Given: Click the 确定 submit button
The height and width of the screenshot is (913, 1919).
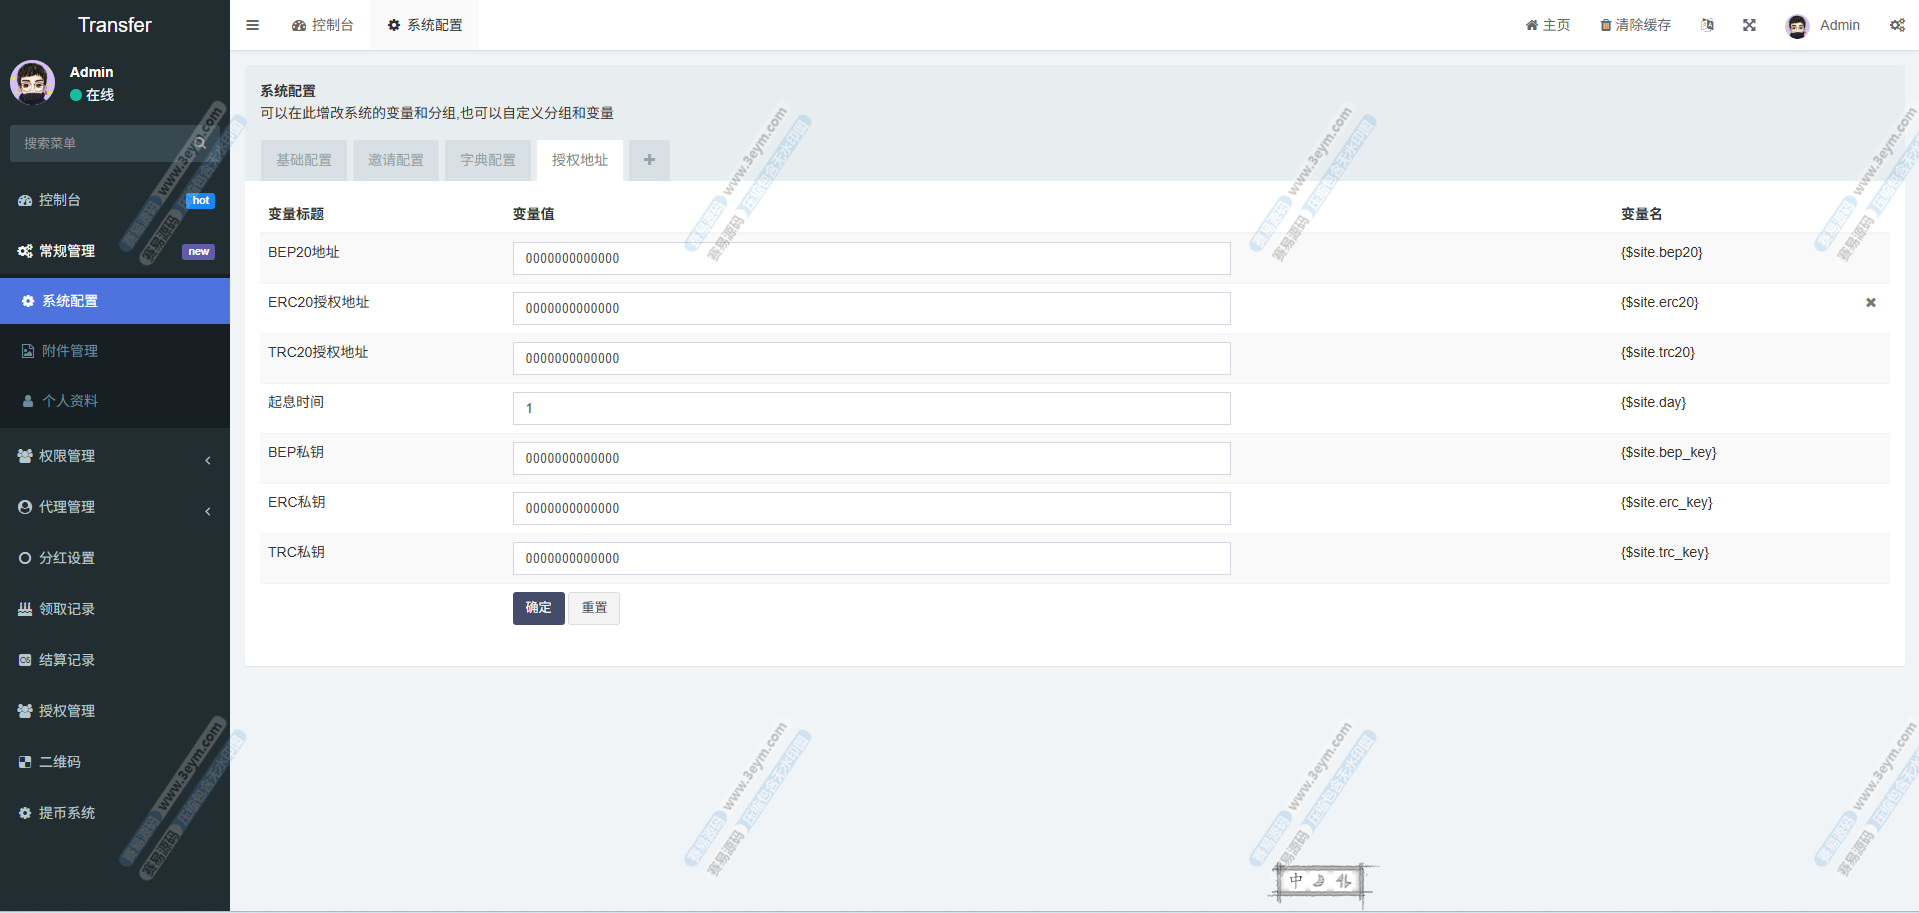Looking at the screenshot, I should [x=538, y=608].
